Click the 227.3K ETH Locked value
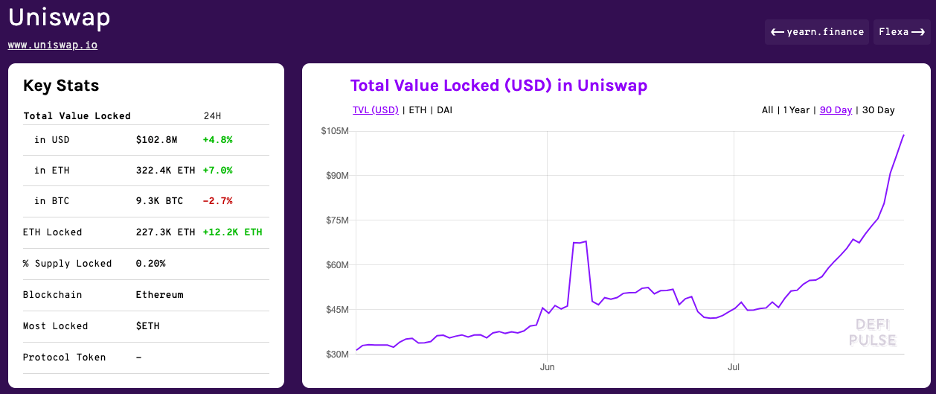 tap(165, 232)
